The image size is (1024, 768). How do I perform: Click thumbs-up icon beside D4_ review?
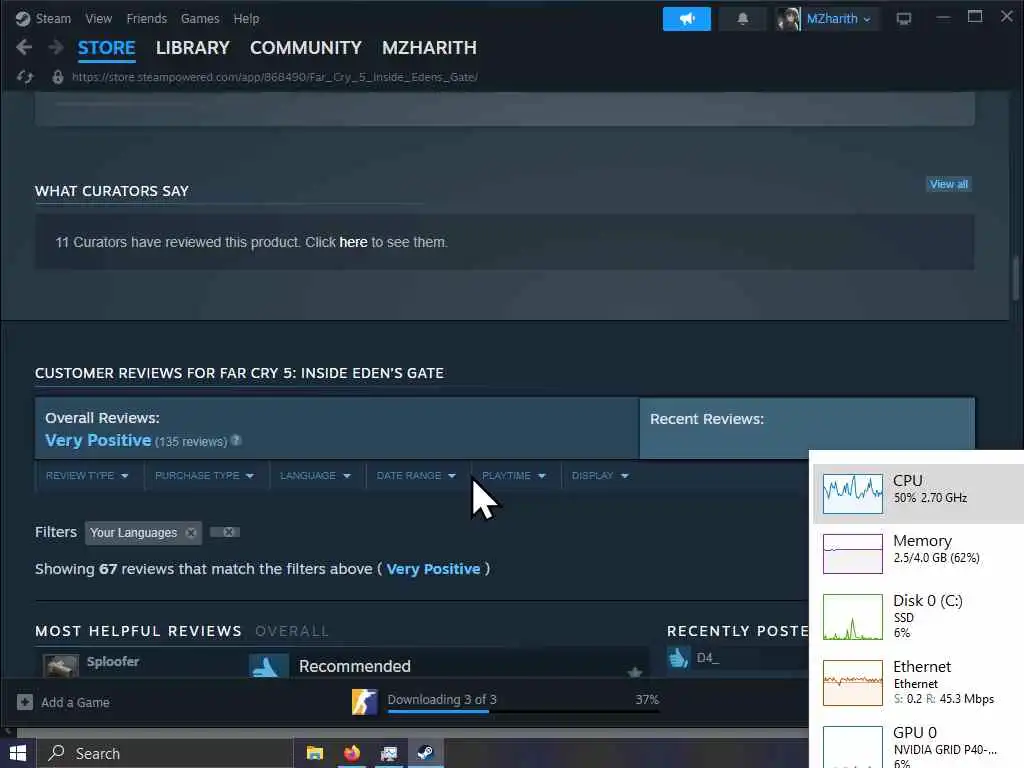click(x=679, y=658)
